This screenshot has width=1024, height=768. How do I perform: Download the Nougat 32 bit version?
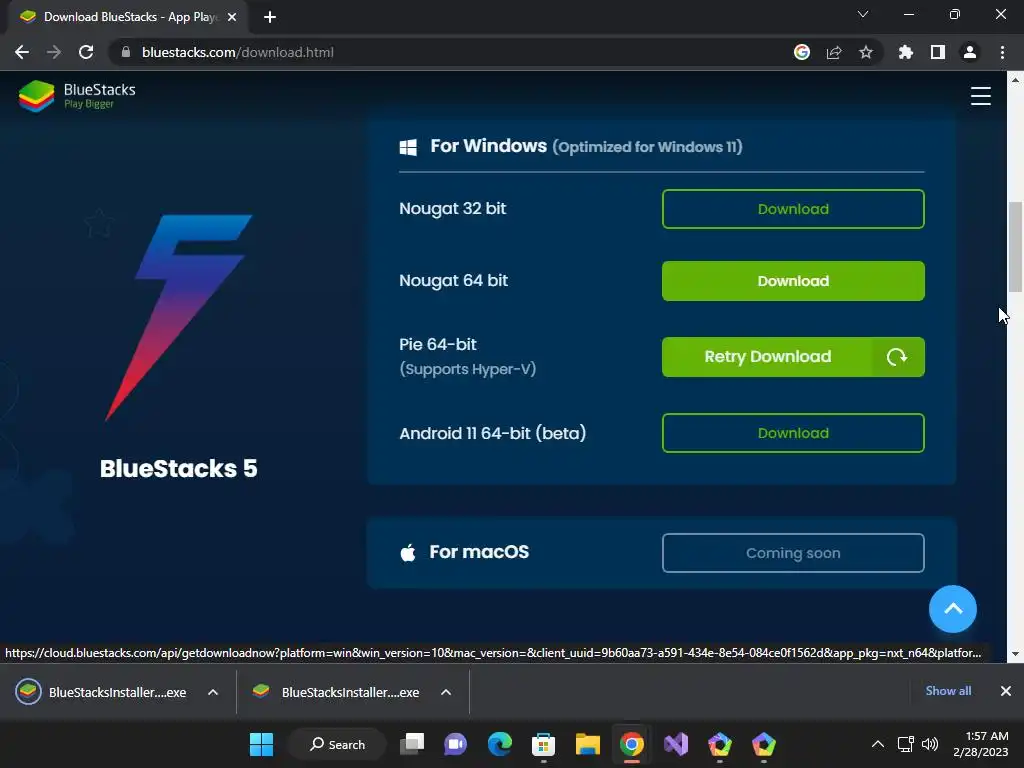tap(793, 209)
